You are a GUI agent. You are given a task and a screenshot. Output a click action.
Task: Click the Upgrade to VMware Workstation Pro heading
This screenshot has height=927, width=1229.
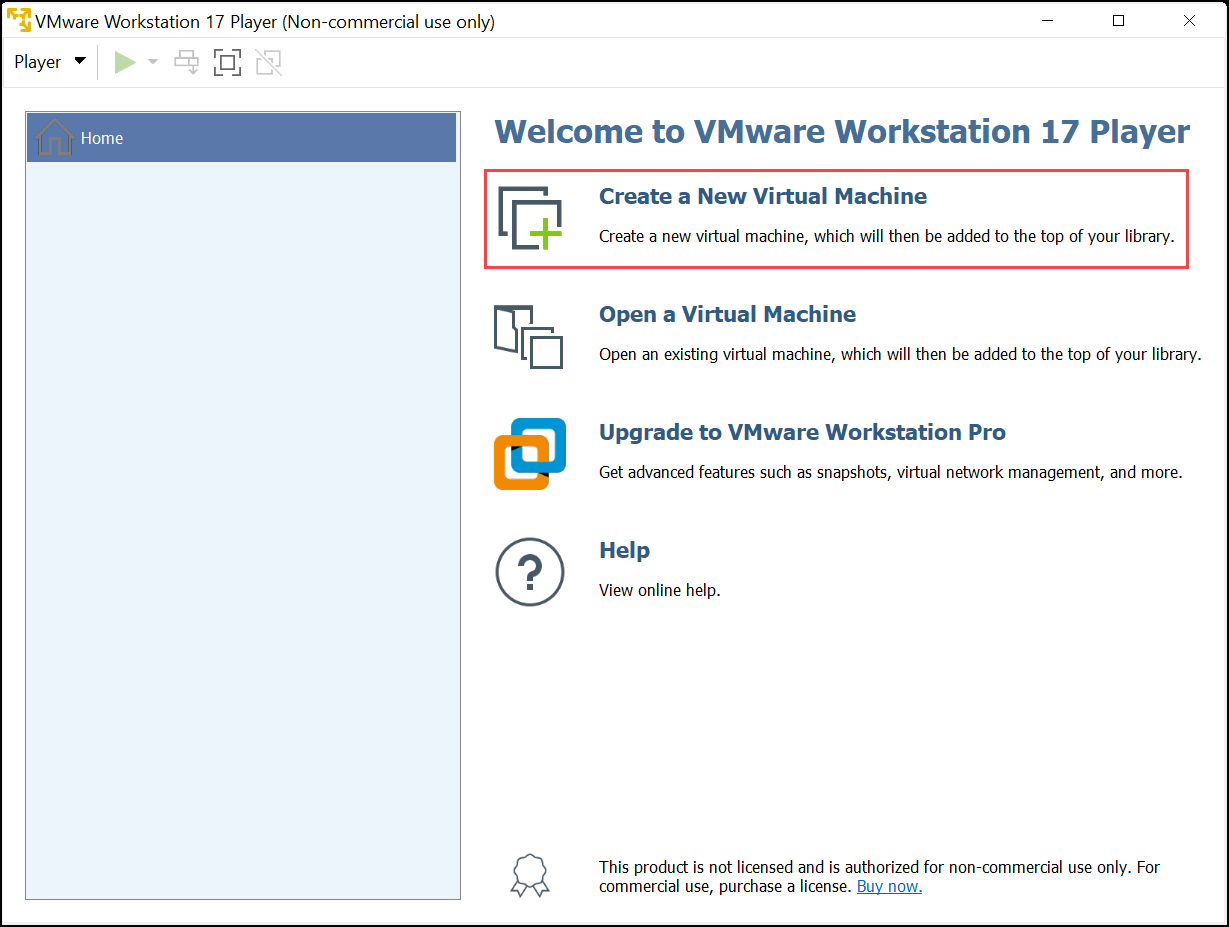click(x=802, y=433)
